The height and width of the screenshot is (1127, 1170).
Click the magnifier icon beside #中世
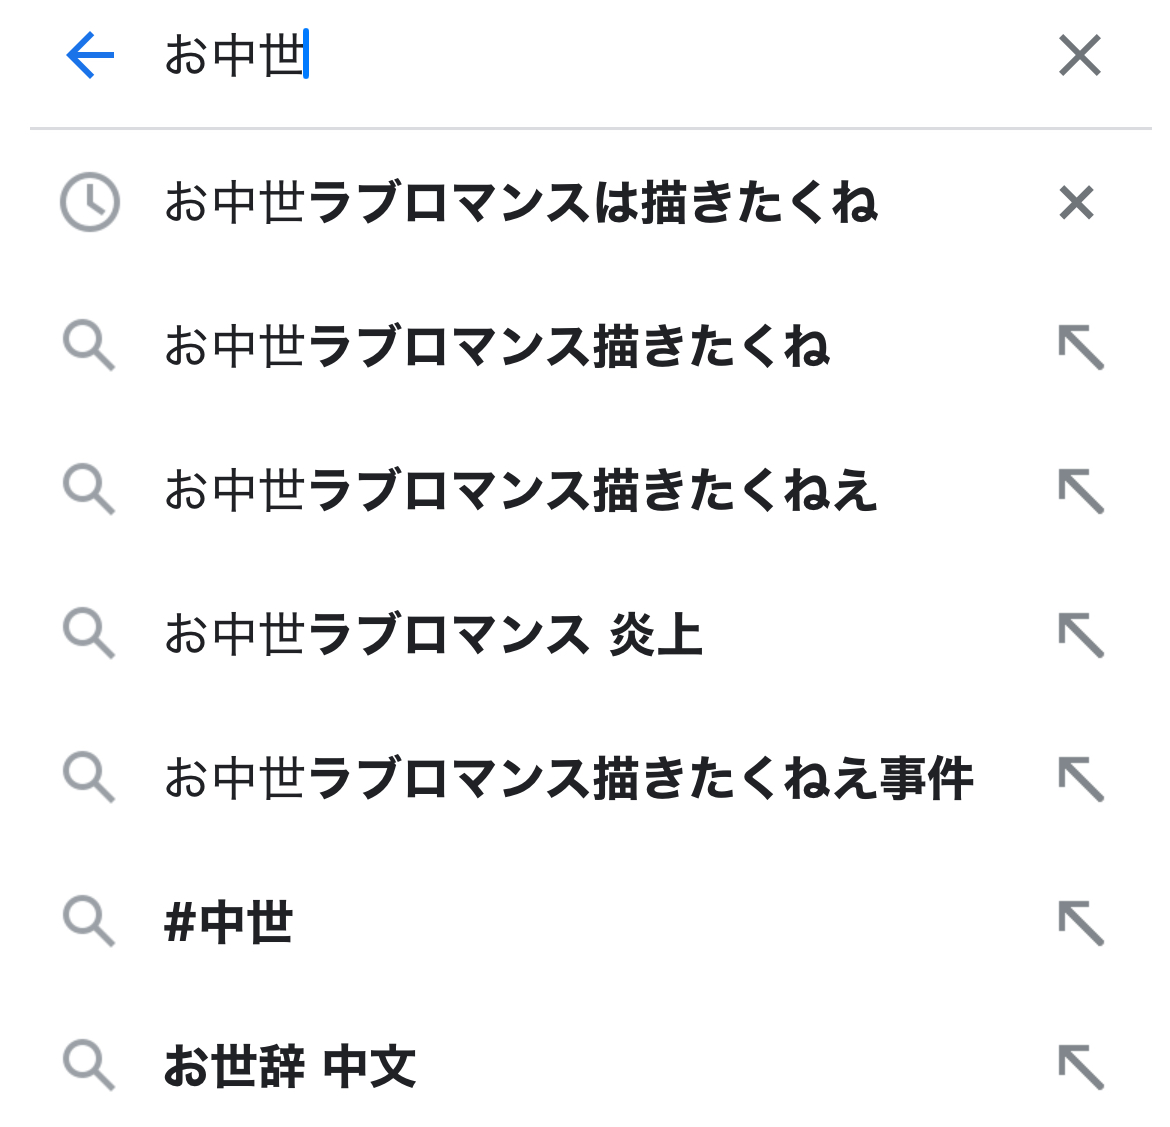point(89,922)
